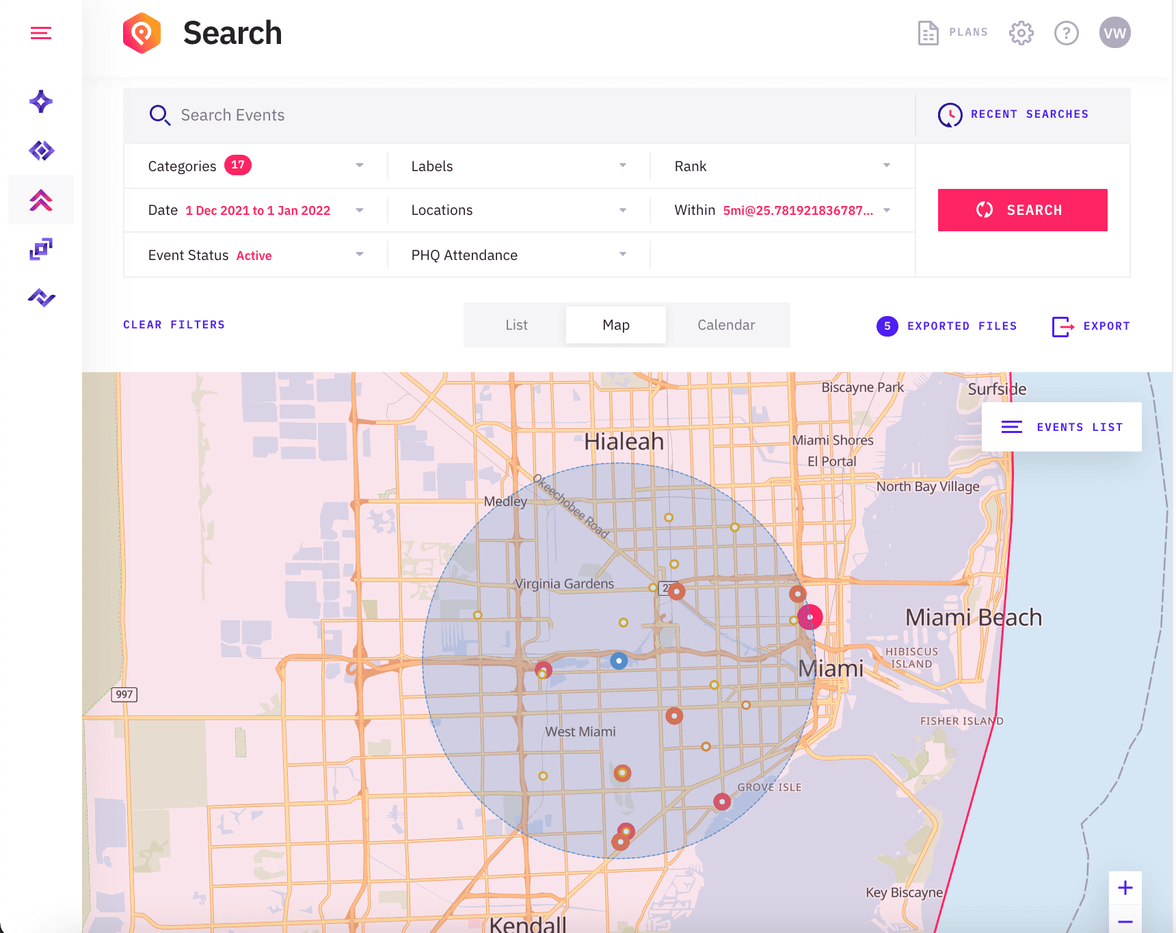Viewport: 1176px width, 933px height.
Task: Select the top sparkle icon in the left sidebar
Action: tap(40, 101)
